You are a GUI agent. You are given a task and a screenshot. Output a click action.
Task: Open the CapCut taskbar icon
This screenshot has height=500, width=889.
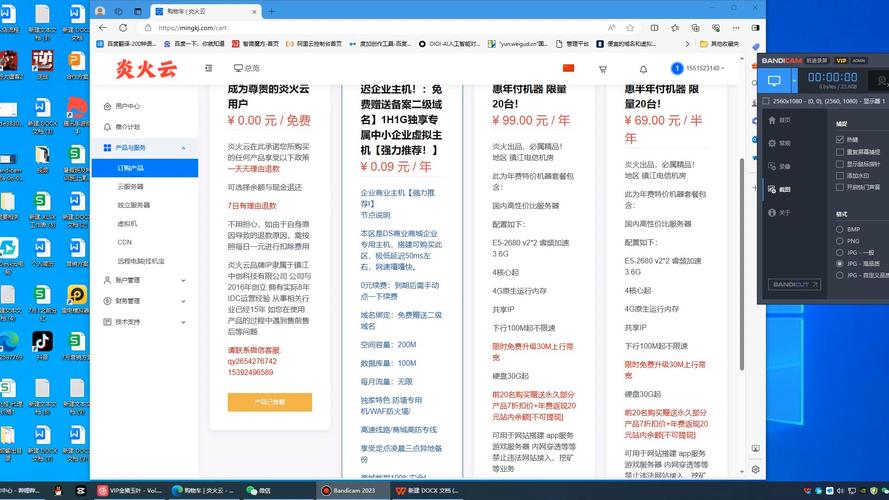click(81, 490)
